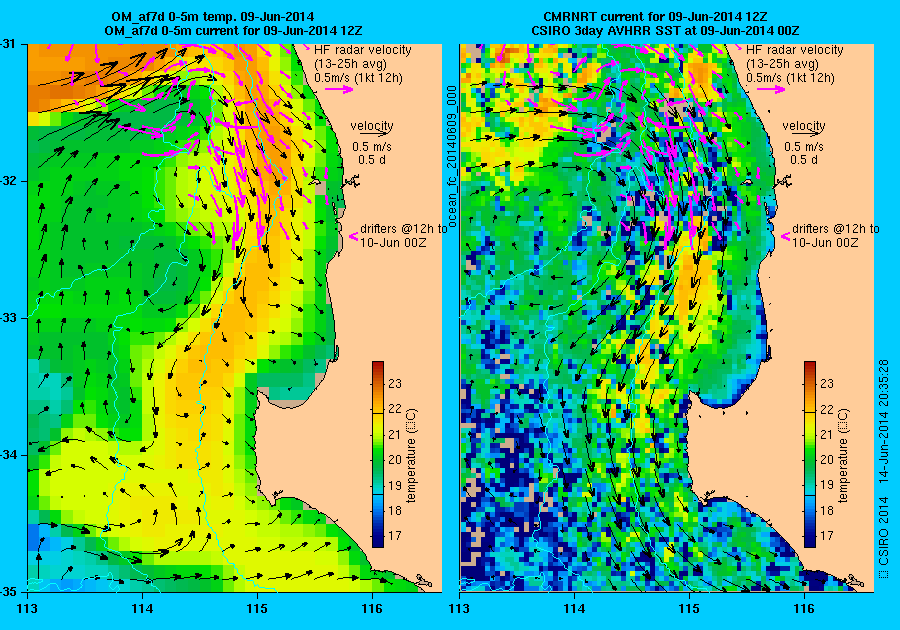The image size is (900, 630).
Task: Click the 19 tick on right color bar
Action: click(827, 485)
